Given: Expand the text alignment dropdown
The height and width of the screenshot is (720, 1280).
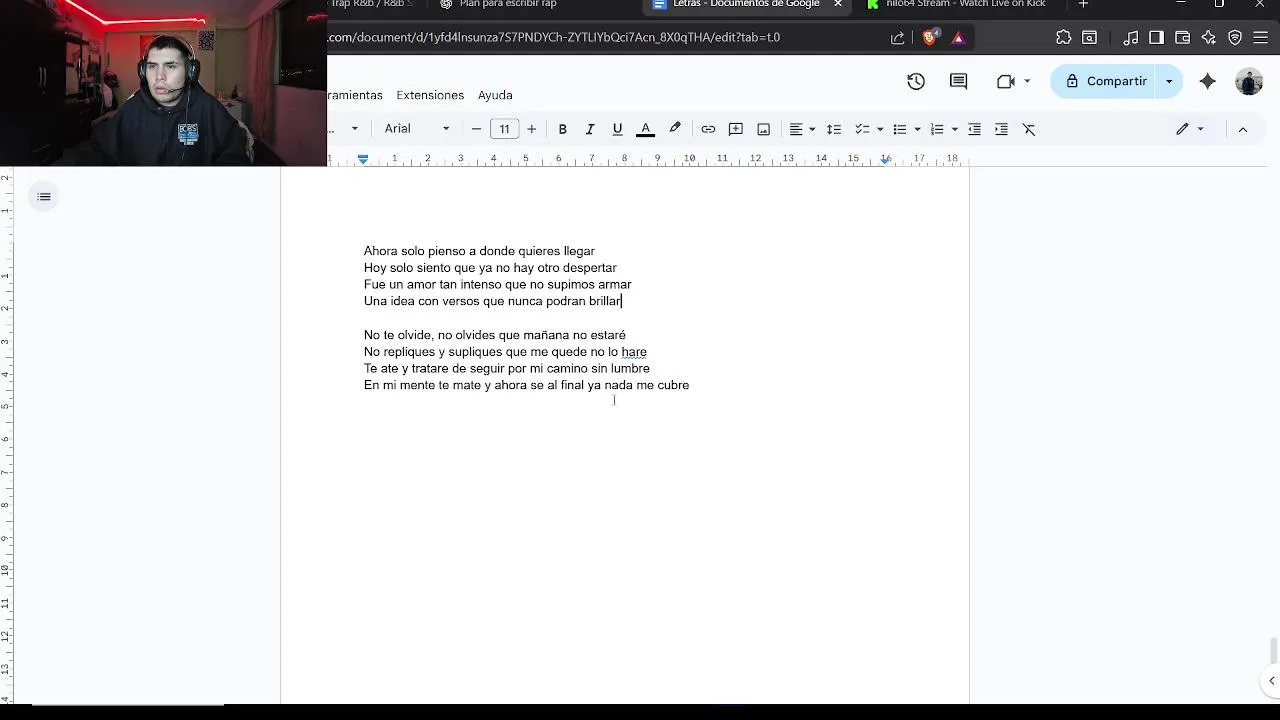Looking at the screenshot, I should click(x=812, y=129).
